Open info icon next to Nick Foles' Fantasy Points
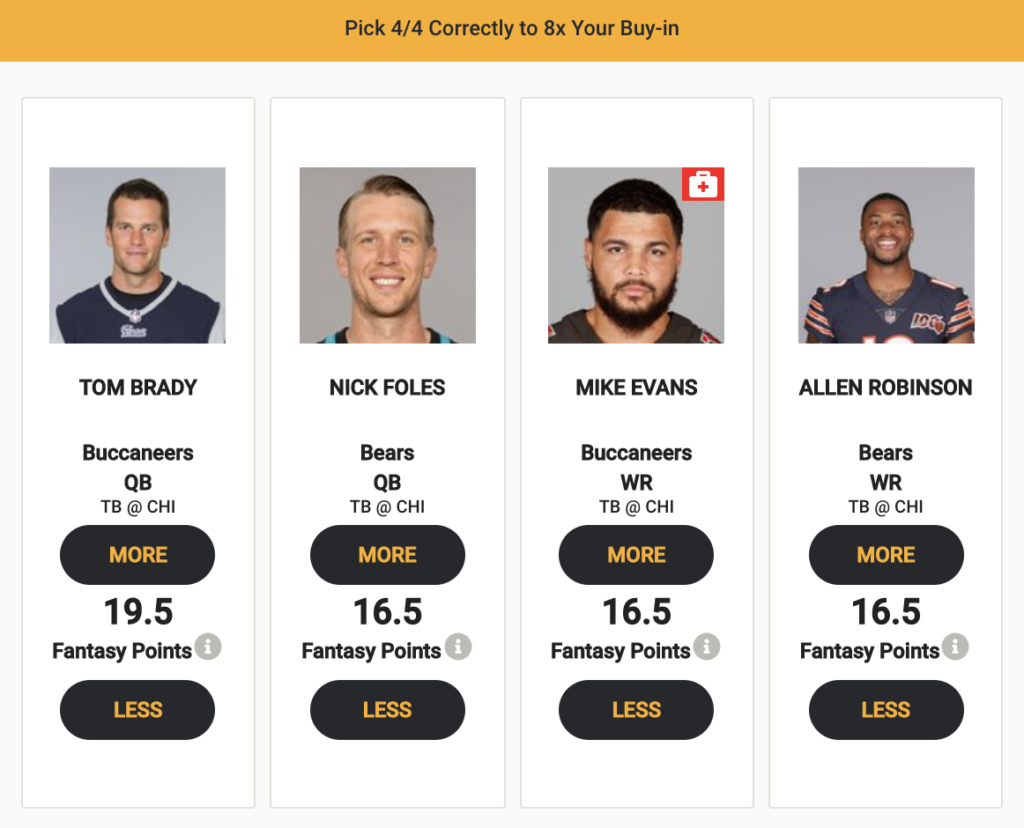Screen dimensions: 1024x828 coord(458,647)
